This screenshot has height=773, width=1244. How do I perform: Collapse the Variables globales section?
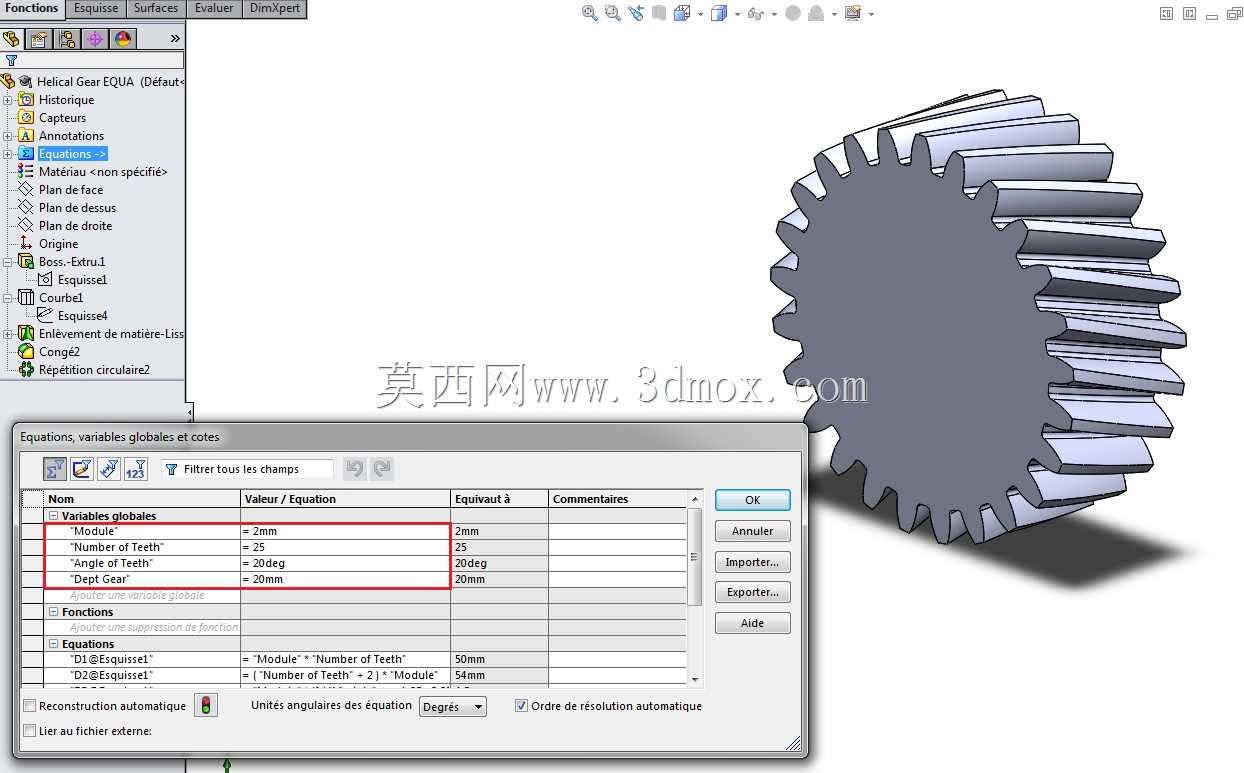(x=53, y=516)
